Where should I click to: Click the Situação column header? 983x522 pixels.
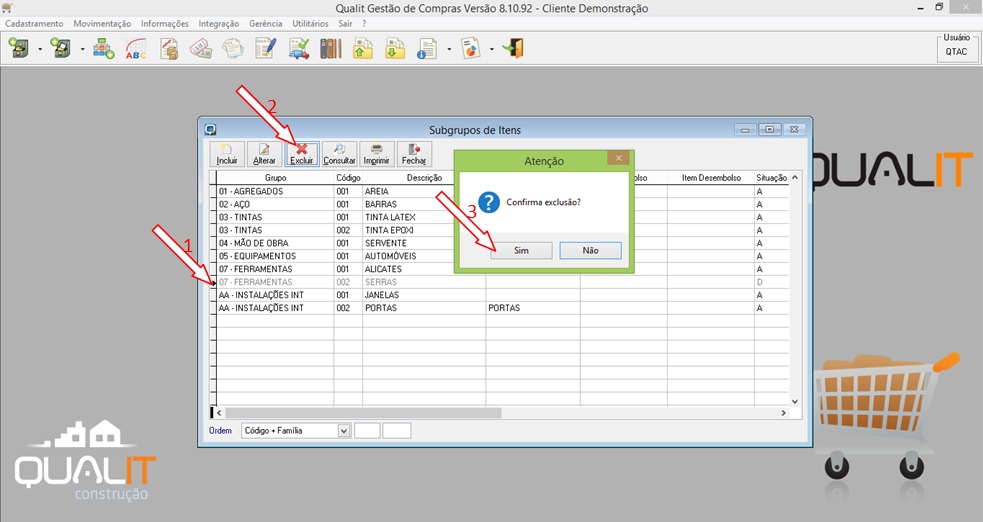(772, 178)
